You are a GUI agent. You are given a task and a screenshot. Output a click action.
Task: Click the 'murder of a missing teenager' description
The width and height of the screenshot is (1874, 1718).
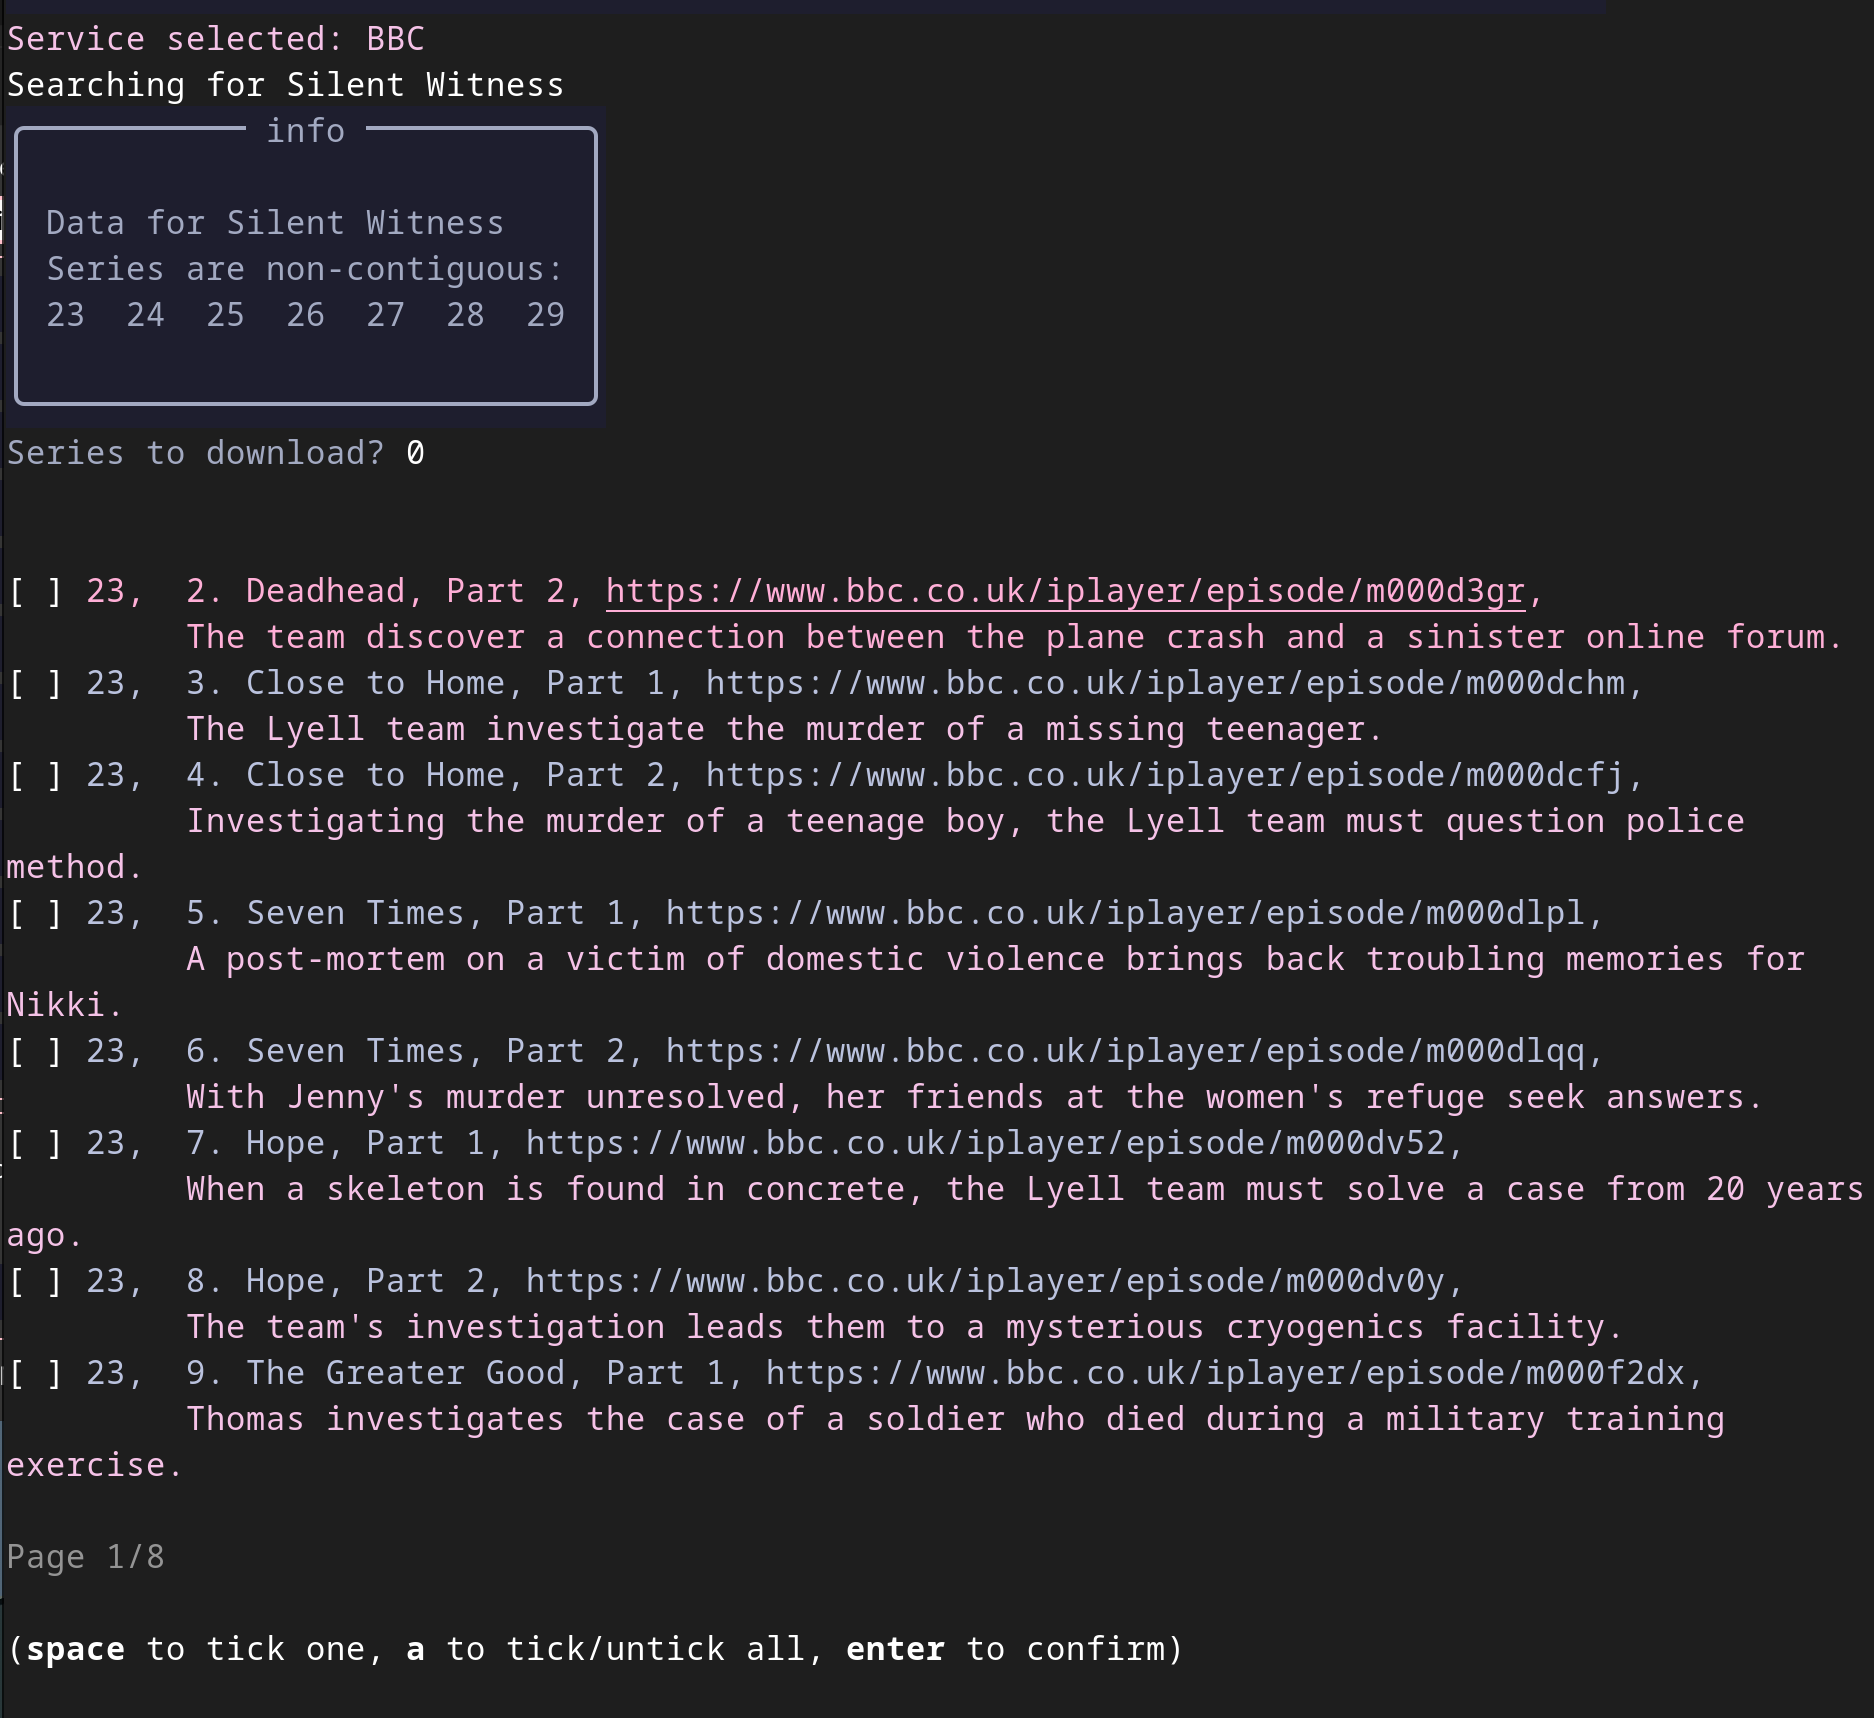point(785,729)
